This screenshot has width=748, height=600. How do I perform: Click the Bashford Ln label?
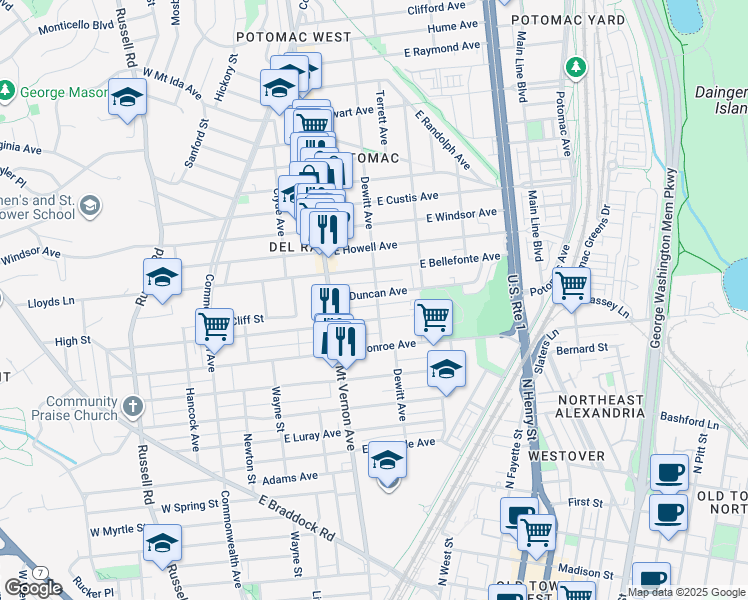click(x=689, y=421)
